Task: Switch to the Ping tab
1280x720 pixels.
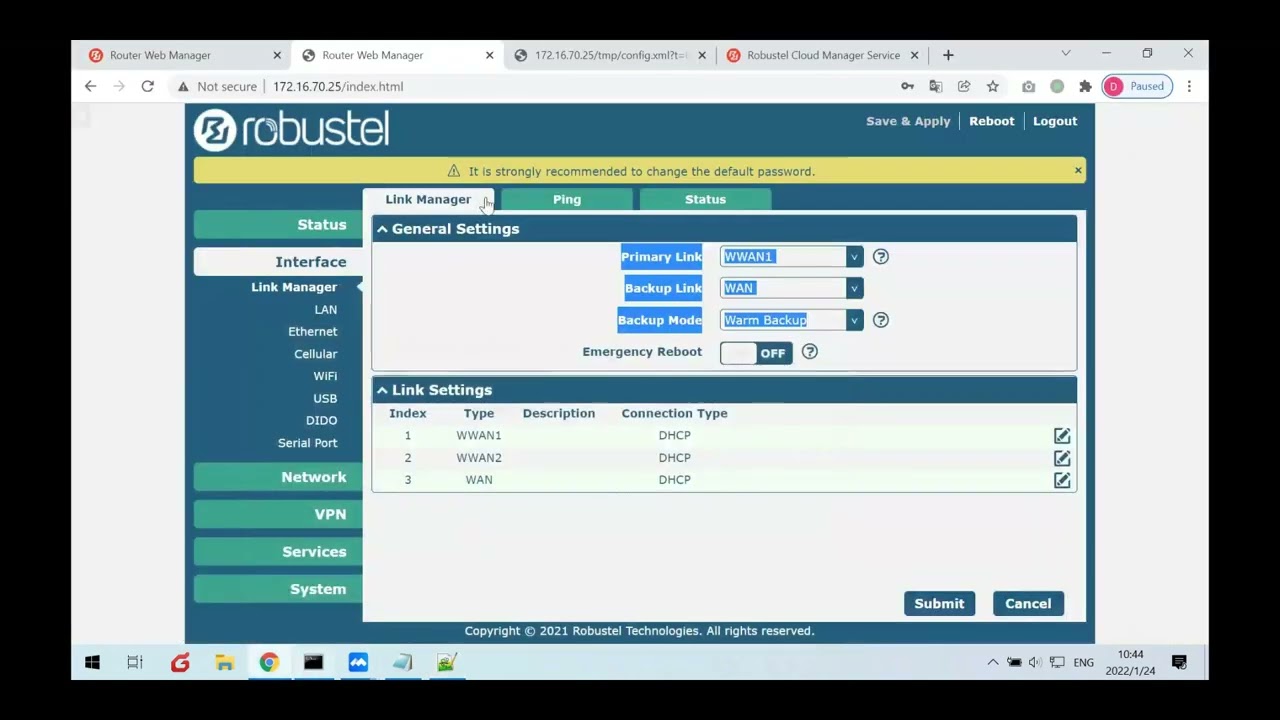Action: (x=566, y=199)
